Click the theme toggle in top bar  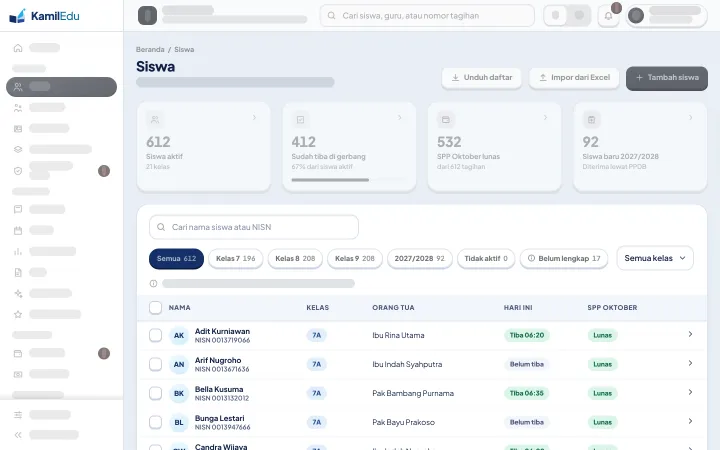[x=567, y=16]
